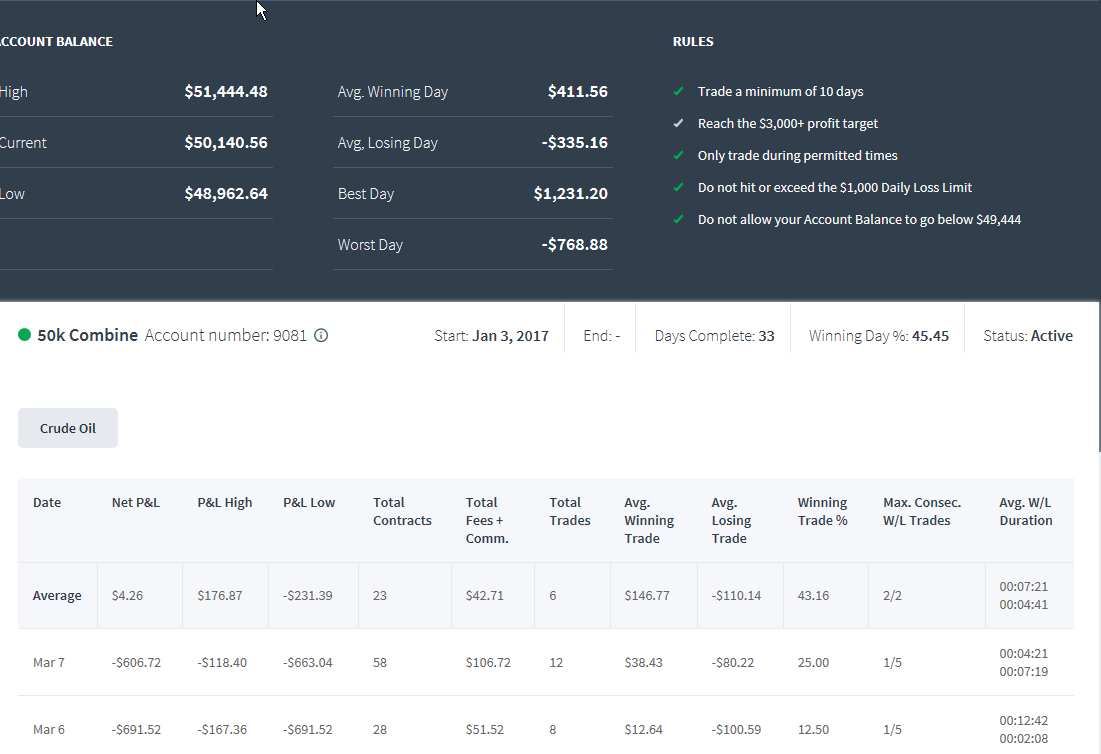
Task: Click the Status: Active indicator
Action: click(1028, 336)
